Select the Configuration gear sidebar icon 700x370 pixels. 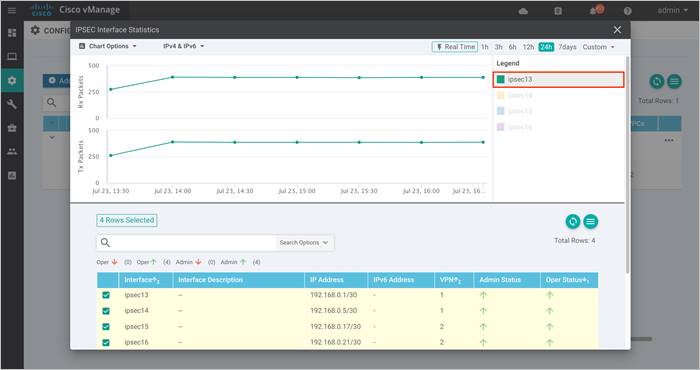point(12,81)
